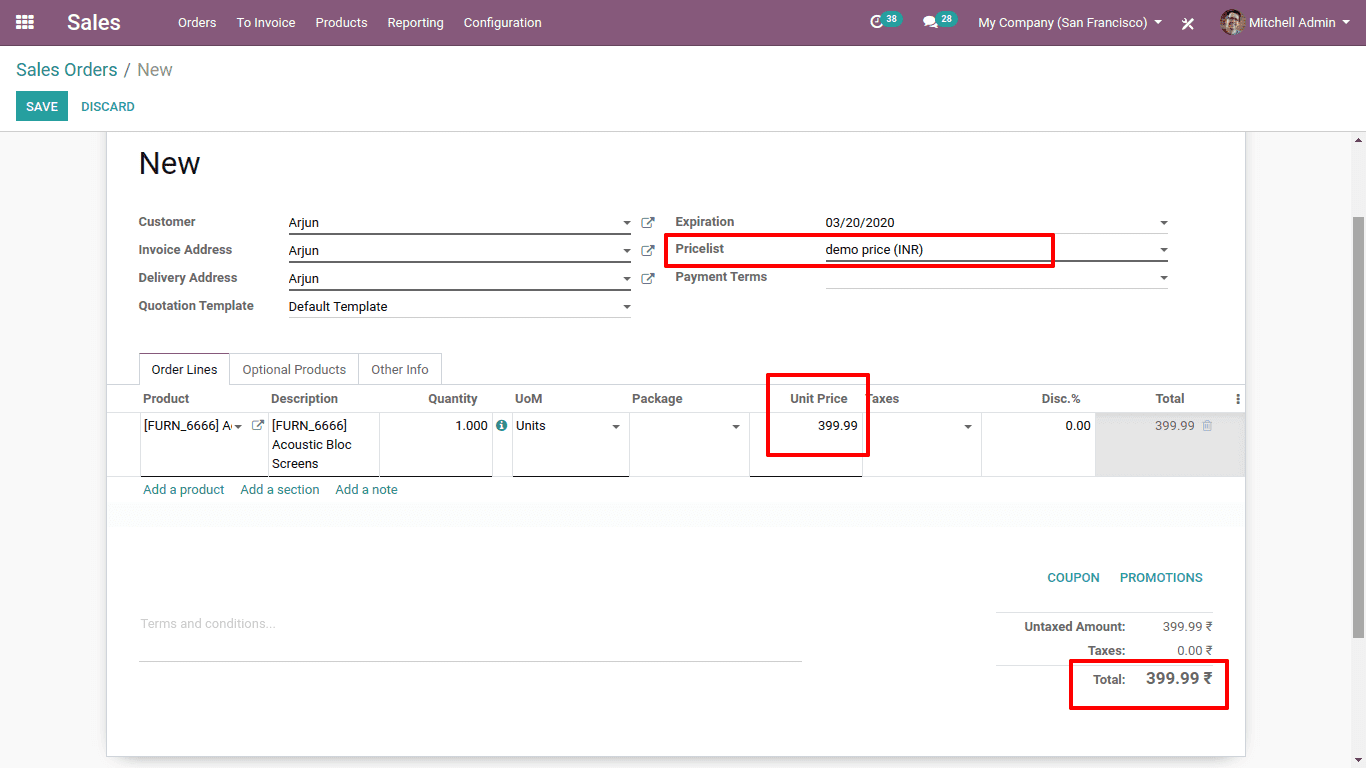Screen dimensions: 1366x768
Task: Open Mitchell Admin avatar picture
Action: (1232, 22)
